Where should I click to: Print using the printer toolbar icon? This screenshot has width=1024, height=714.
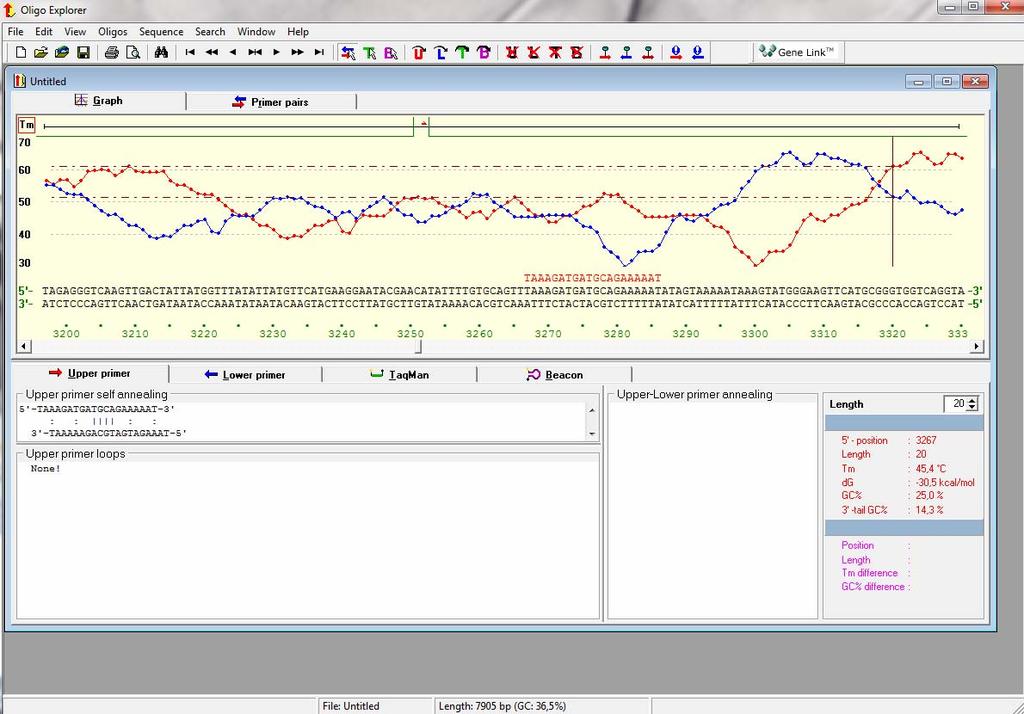pyautogui.click(x=112, y=52)
